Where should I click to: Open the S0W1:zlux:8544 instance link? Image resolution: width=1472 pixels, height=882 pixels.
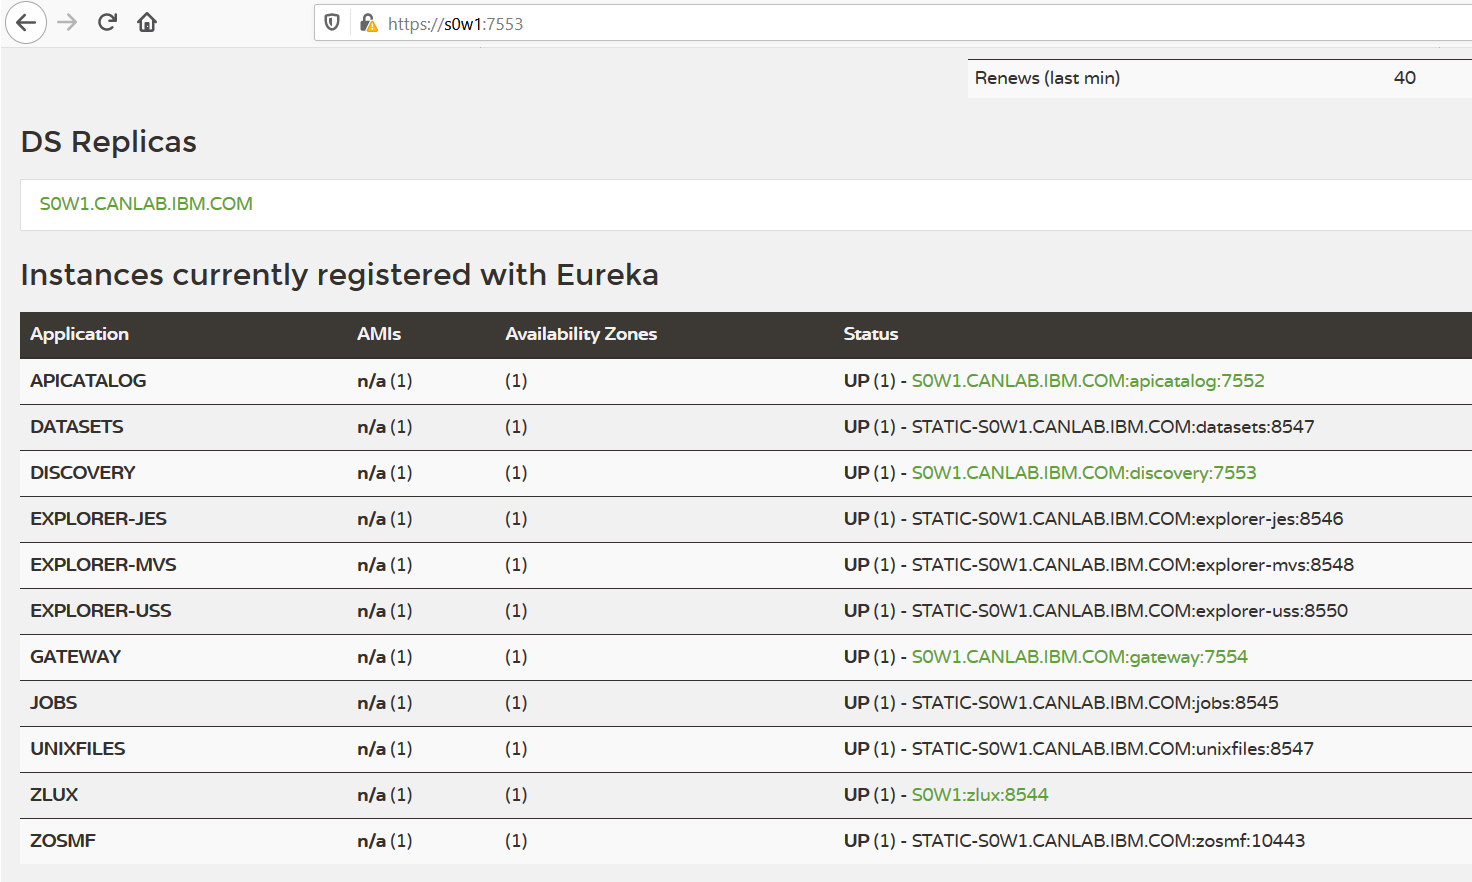click(979, 795)
